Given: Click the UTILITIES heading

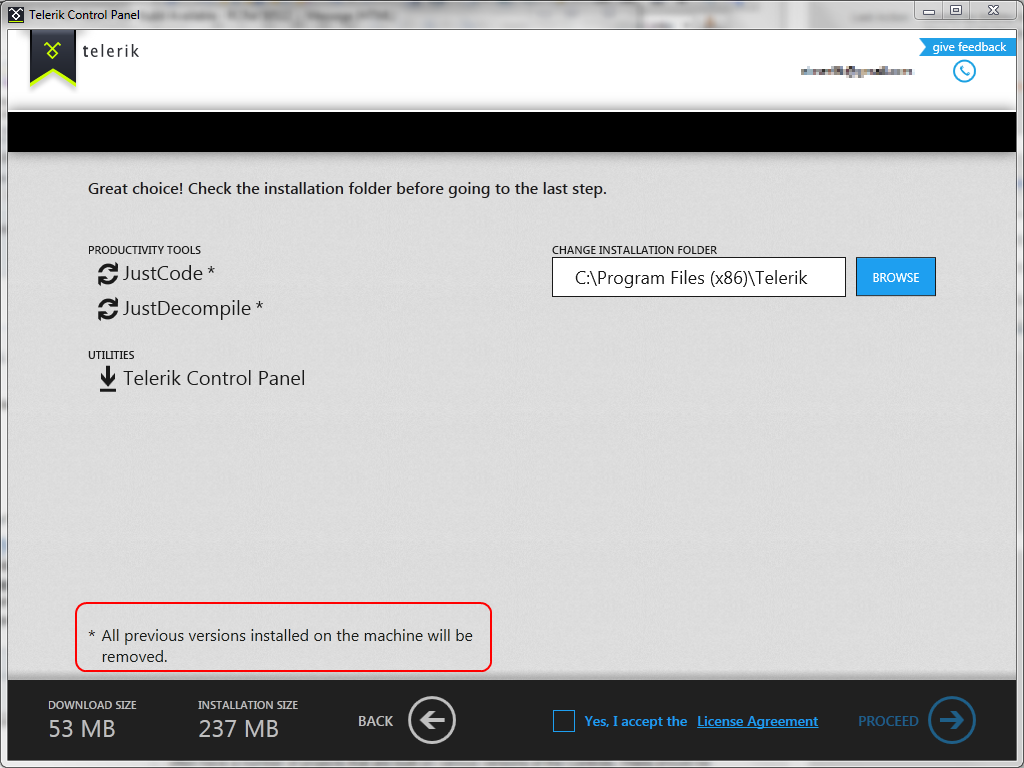Looking at the screenshot, I should point(111,355).
